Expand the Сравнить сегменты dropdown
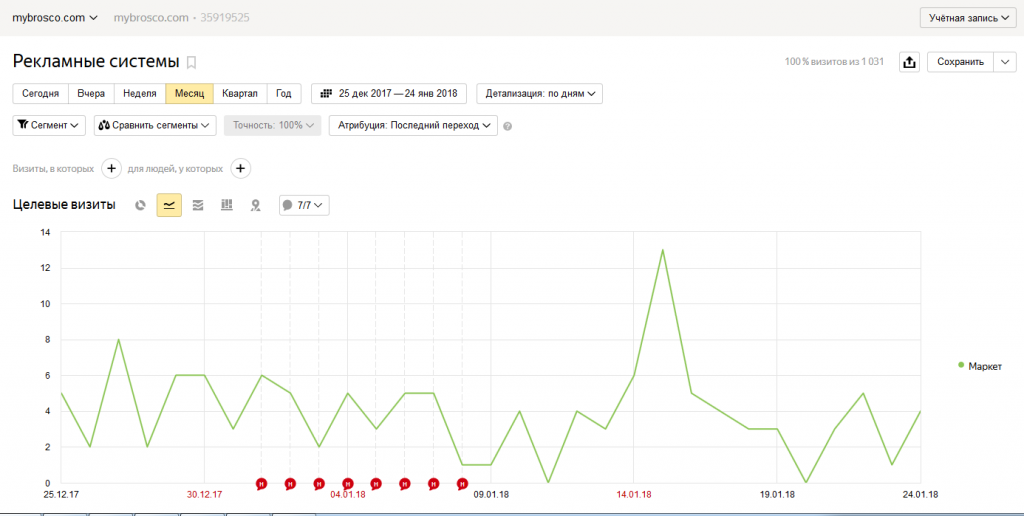 [x=155, y=125]
